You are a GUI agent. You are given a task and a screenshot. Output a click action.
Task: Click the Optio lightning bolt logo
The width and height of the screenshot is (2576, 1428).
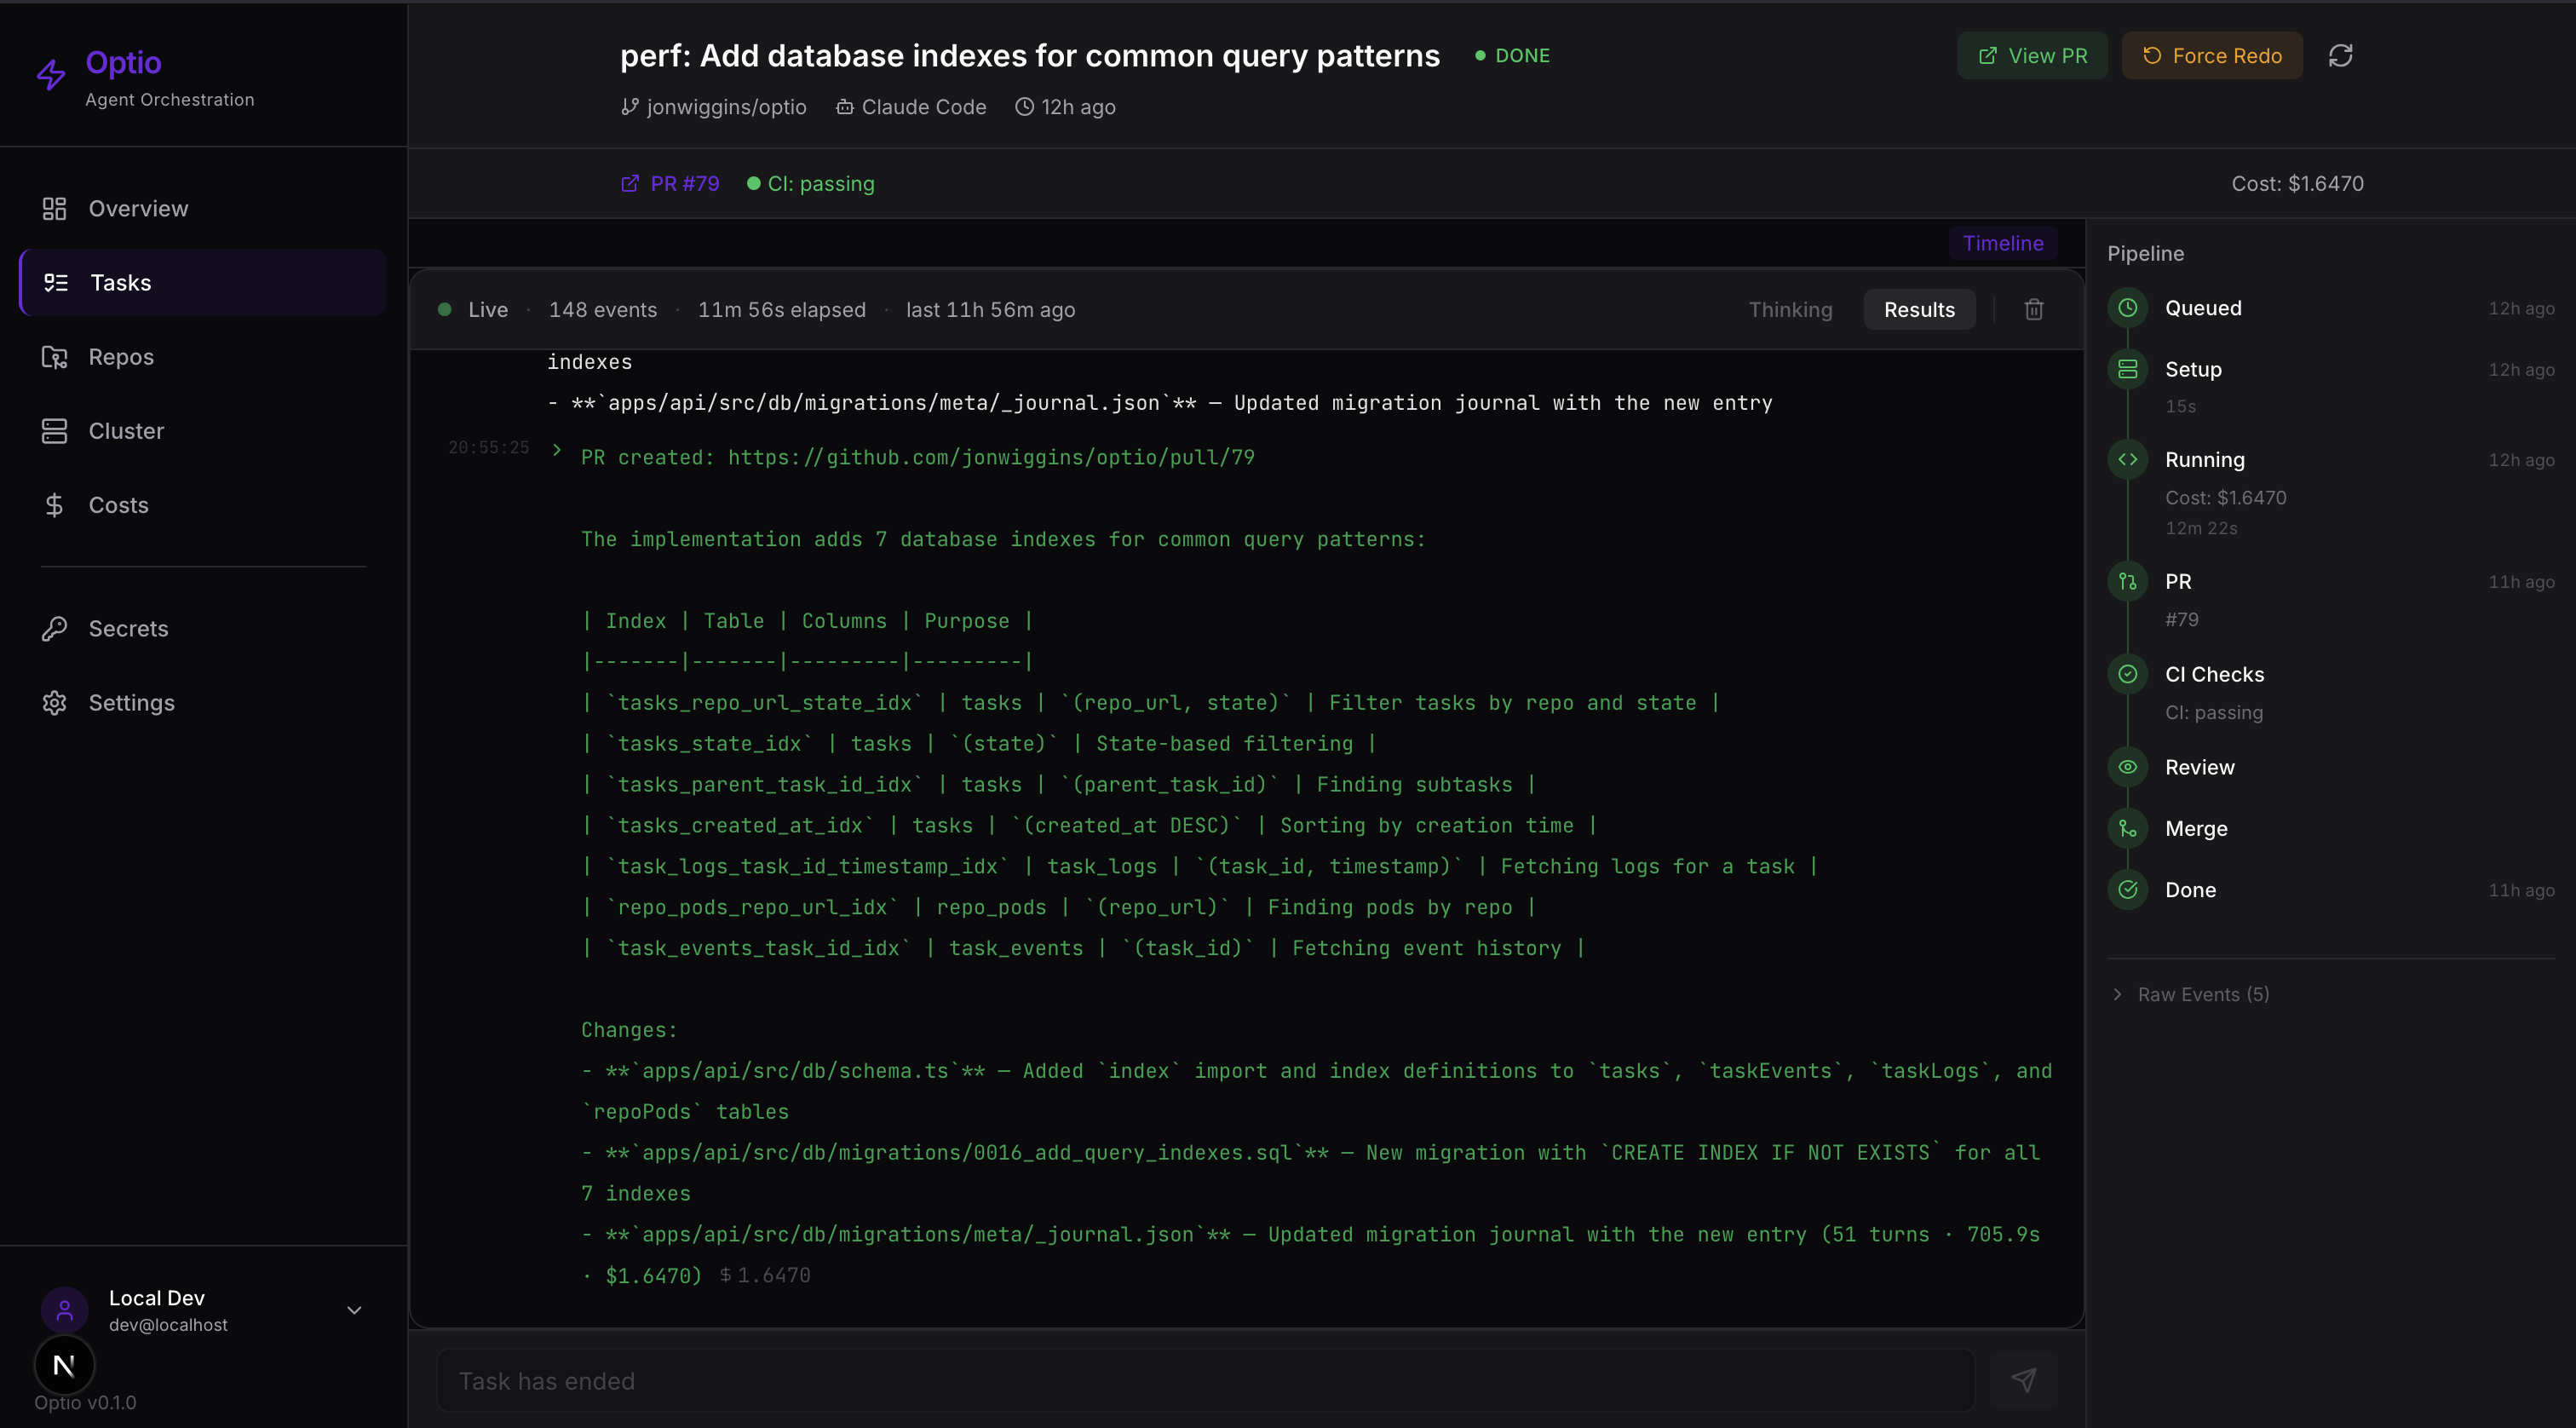point(51,74)
